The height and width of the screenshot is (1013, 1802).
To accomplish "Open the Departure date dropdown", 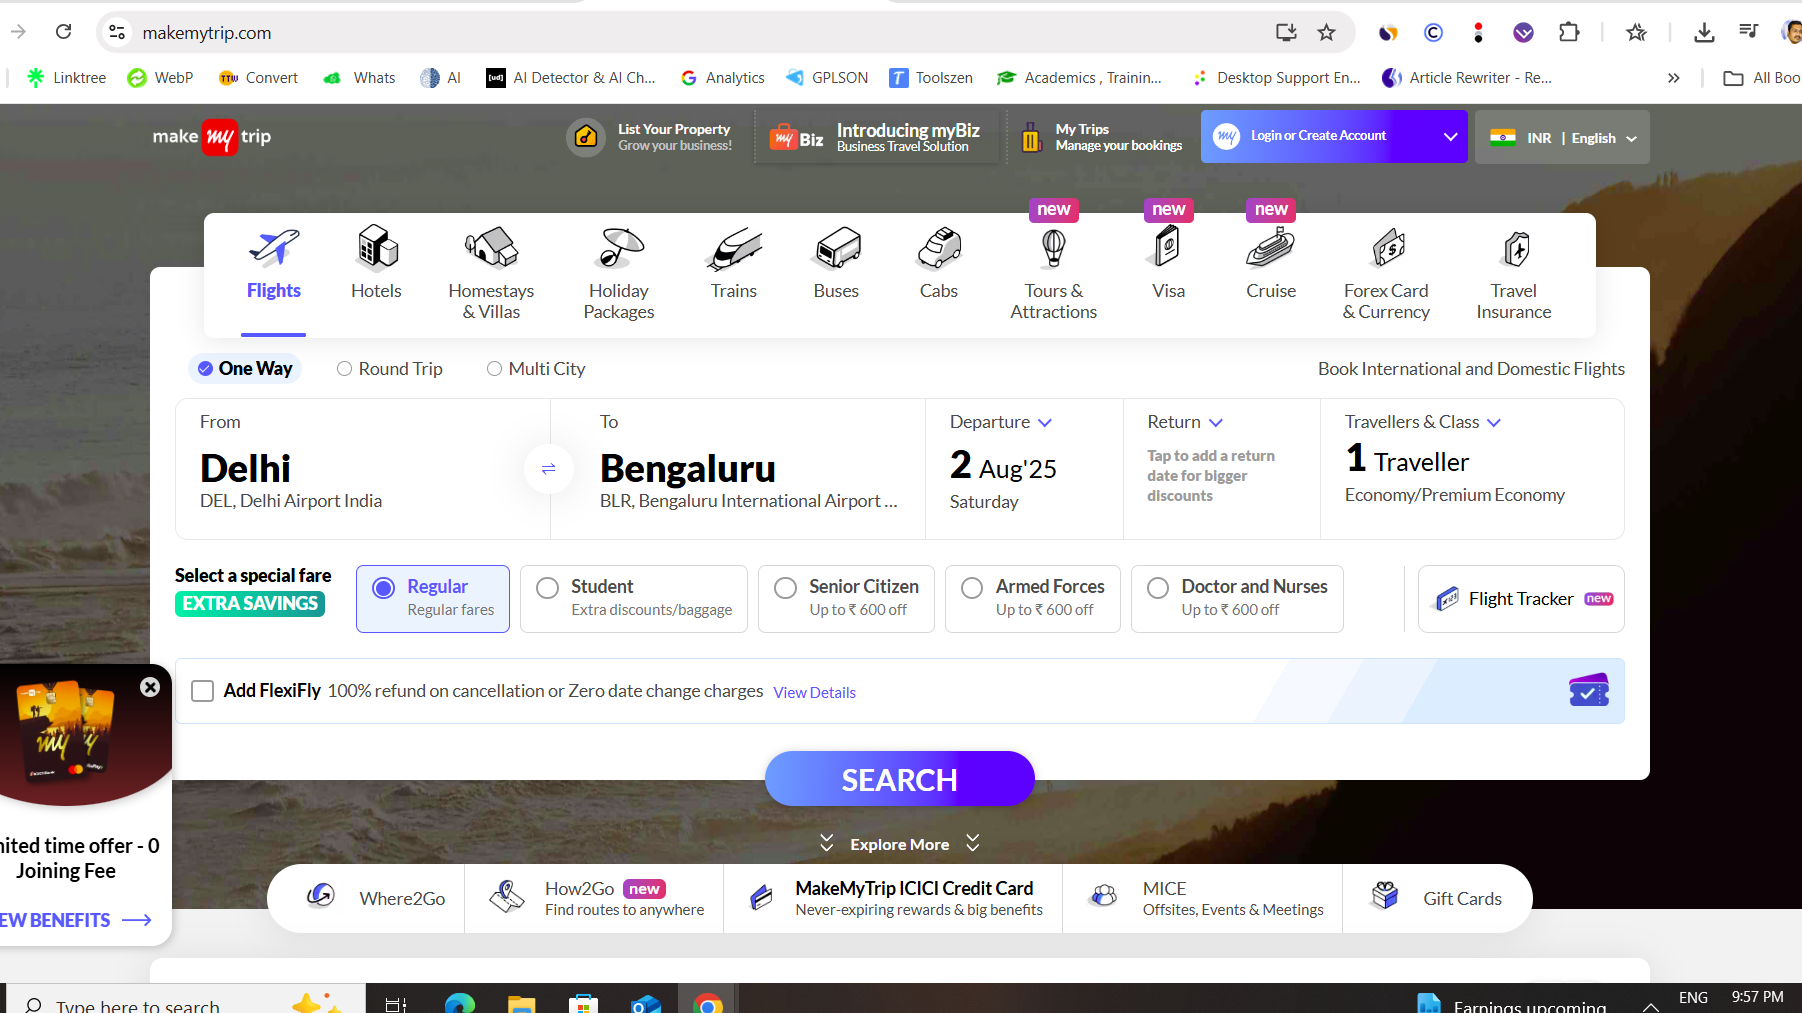I will point(1001,422).
